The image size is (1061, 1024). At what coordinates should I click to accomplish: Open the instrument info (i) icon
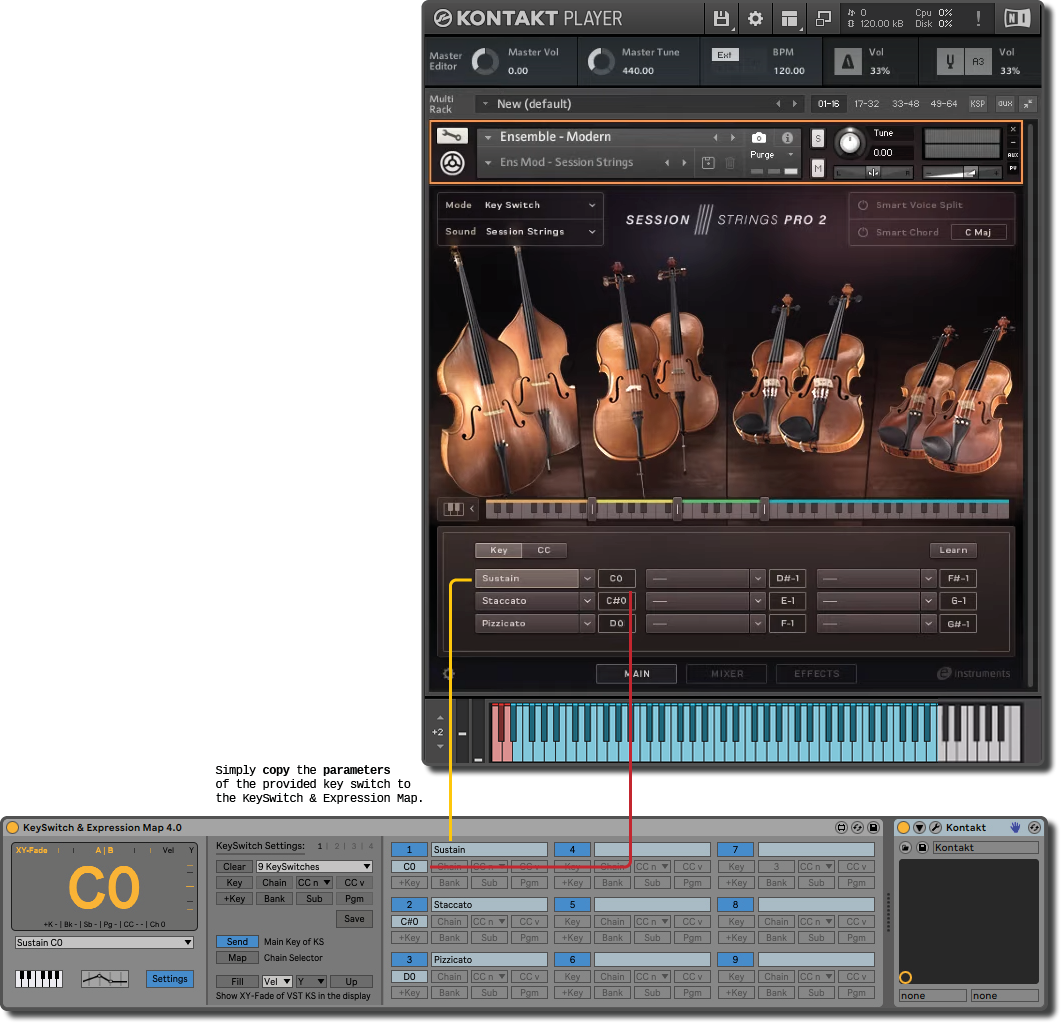(x=787, y=138)
